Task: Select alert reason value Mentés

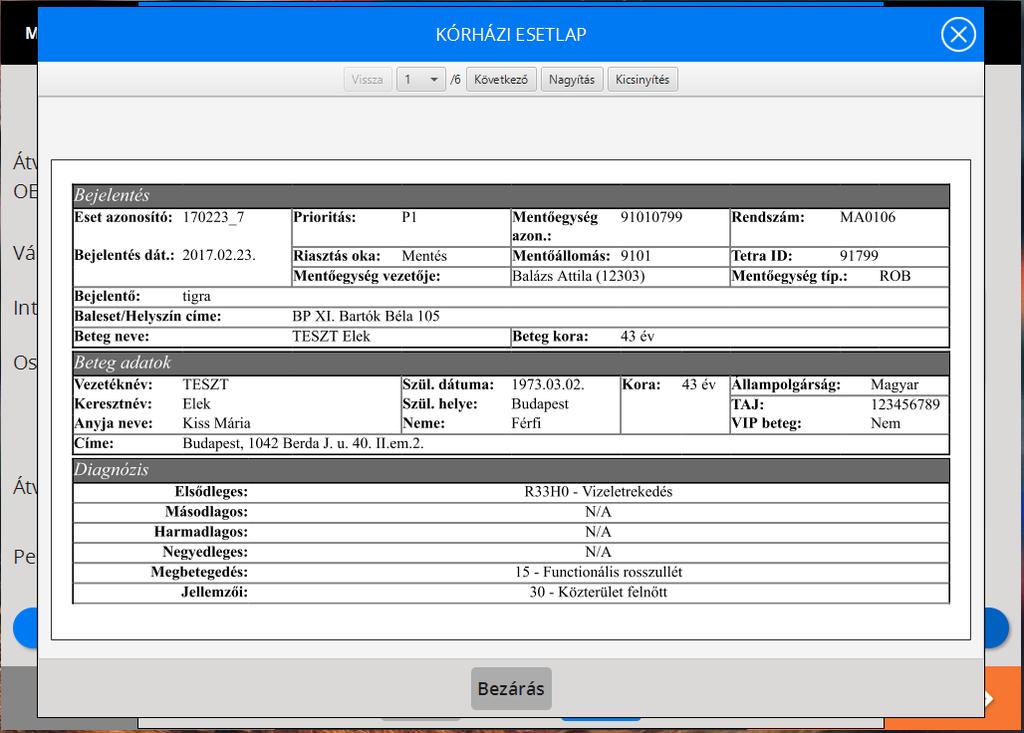Action: coord(424,256)
